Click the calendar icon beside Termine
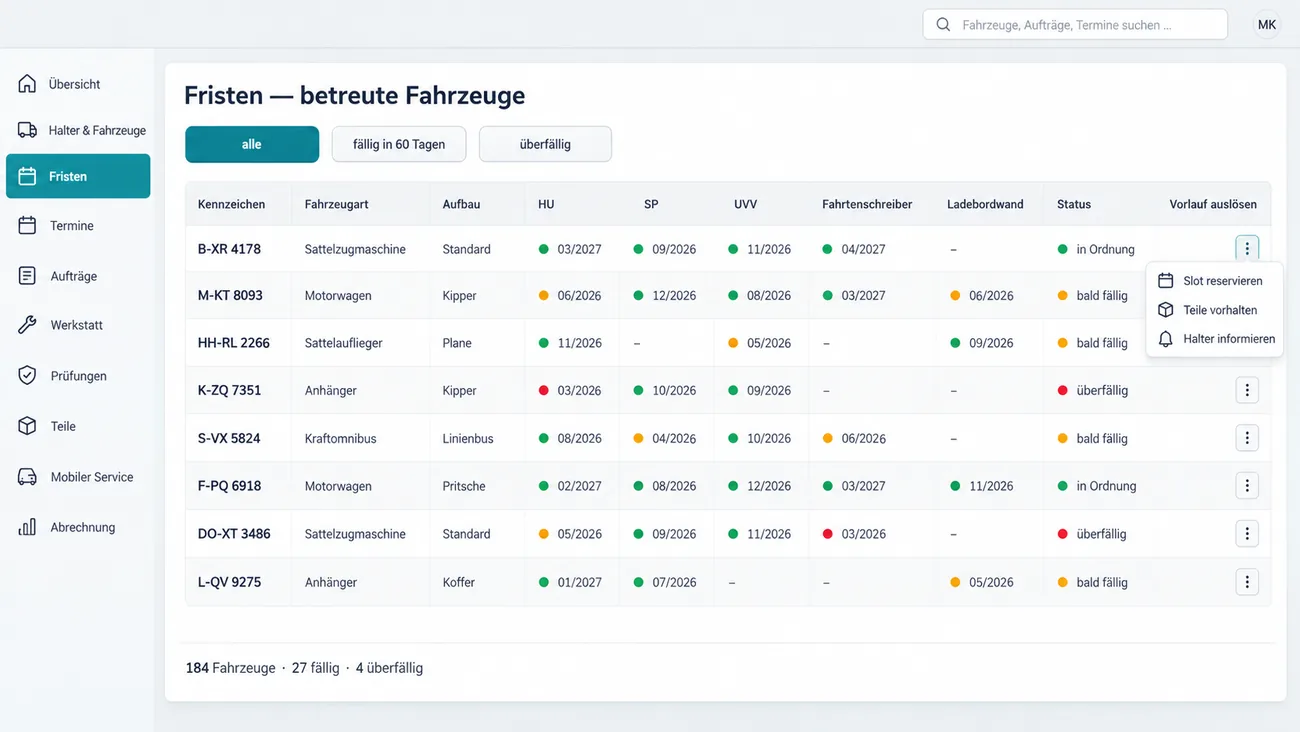 (x=27, y=226)
